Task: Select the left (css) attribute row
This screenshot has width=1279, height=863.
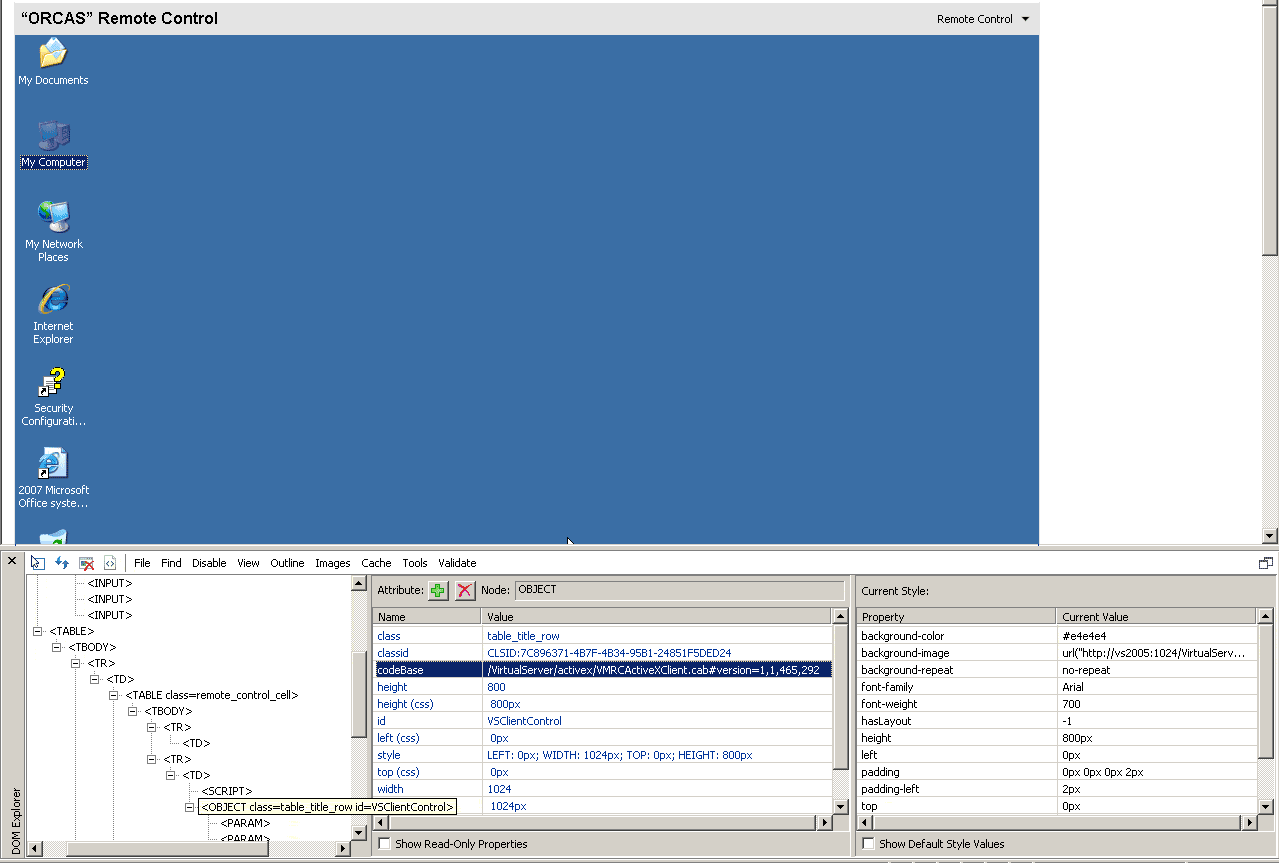Action: (x=602, y=738)
